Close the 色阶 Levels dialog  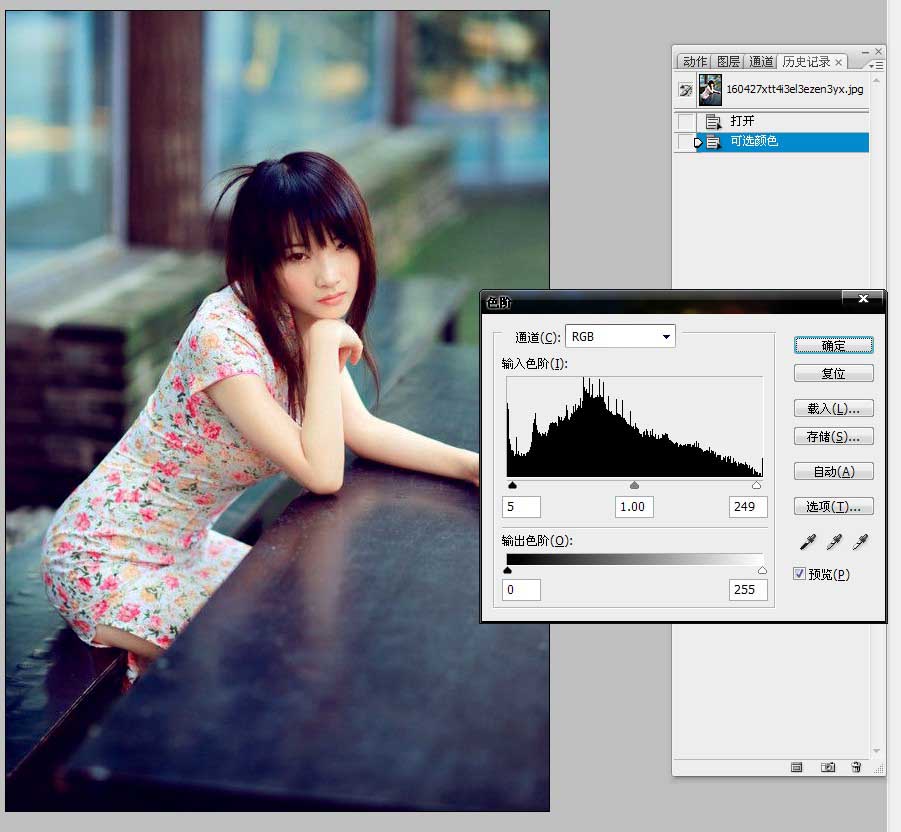[x=863, y=298]
